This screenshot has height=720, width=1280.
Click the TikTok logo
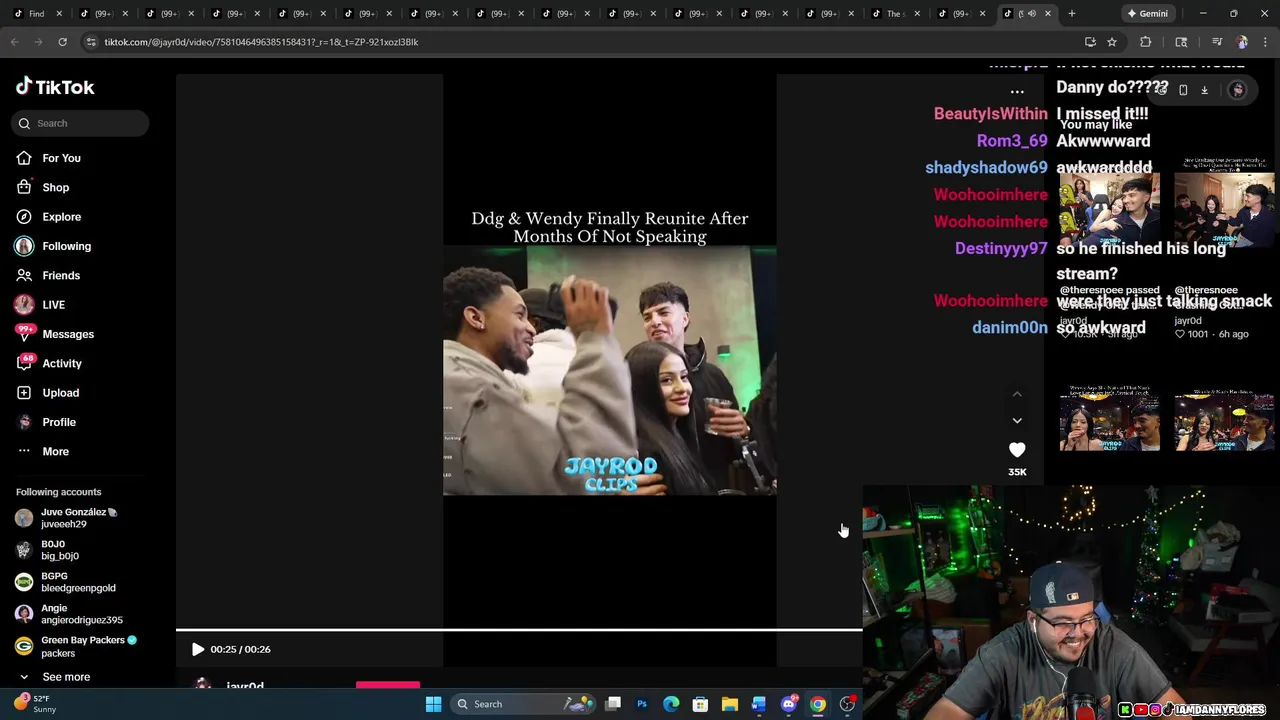(55, 87)
